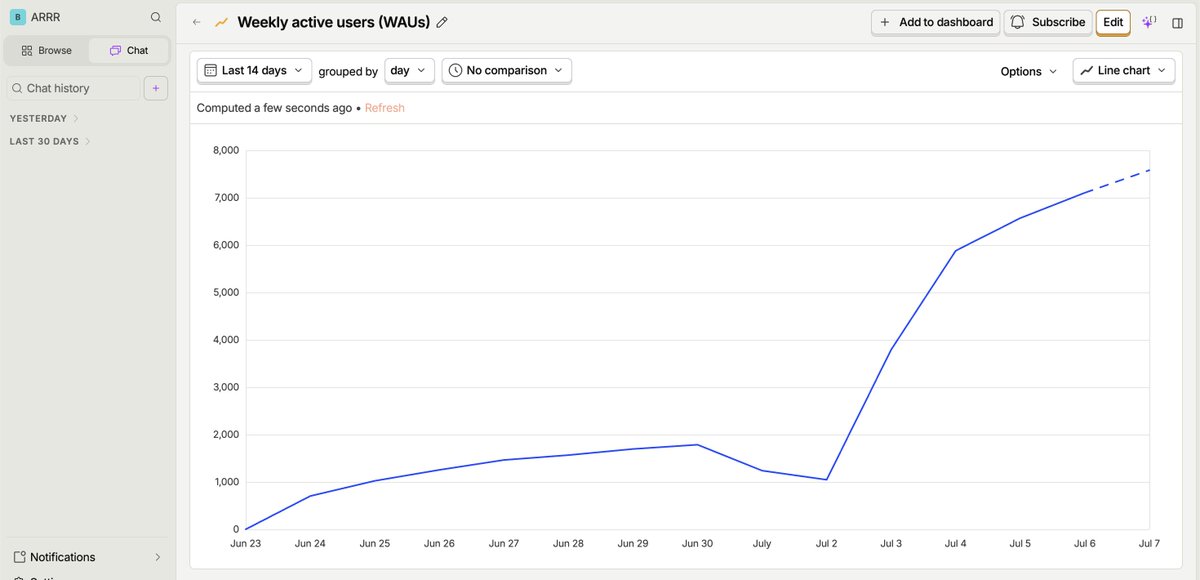Subscribe to this insight

click(x=1047, y=22)
